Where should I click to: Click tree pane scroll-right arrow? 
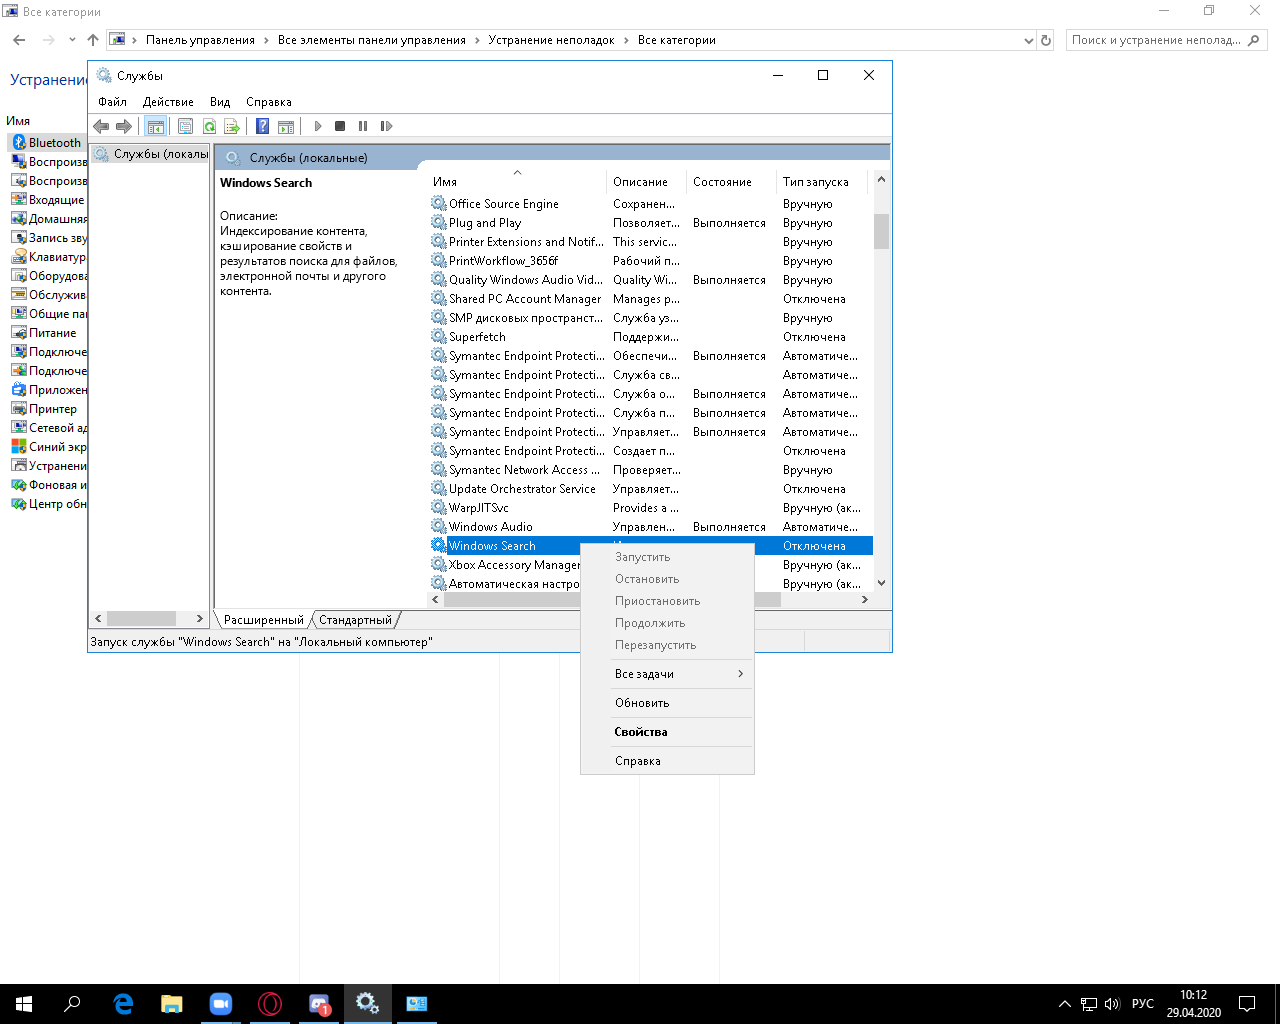[x=200, y=619]
